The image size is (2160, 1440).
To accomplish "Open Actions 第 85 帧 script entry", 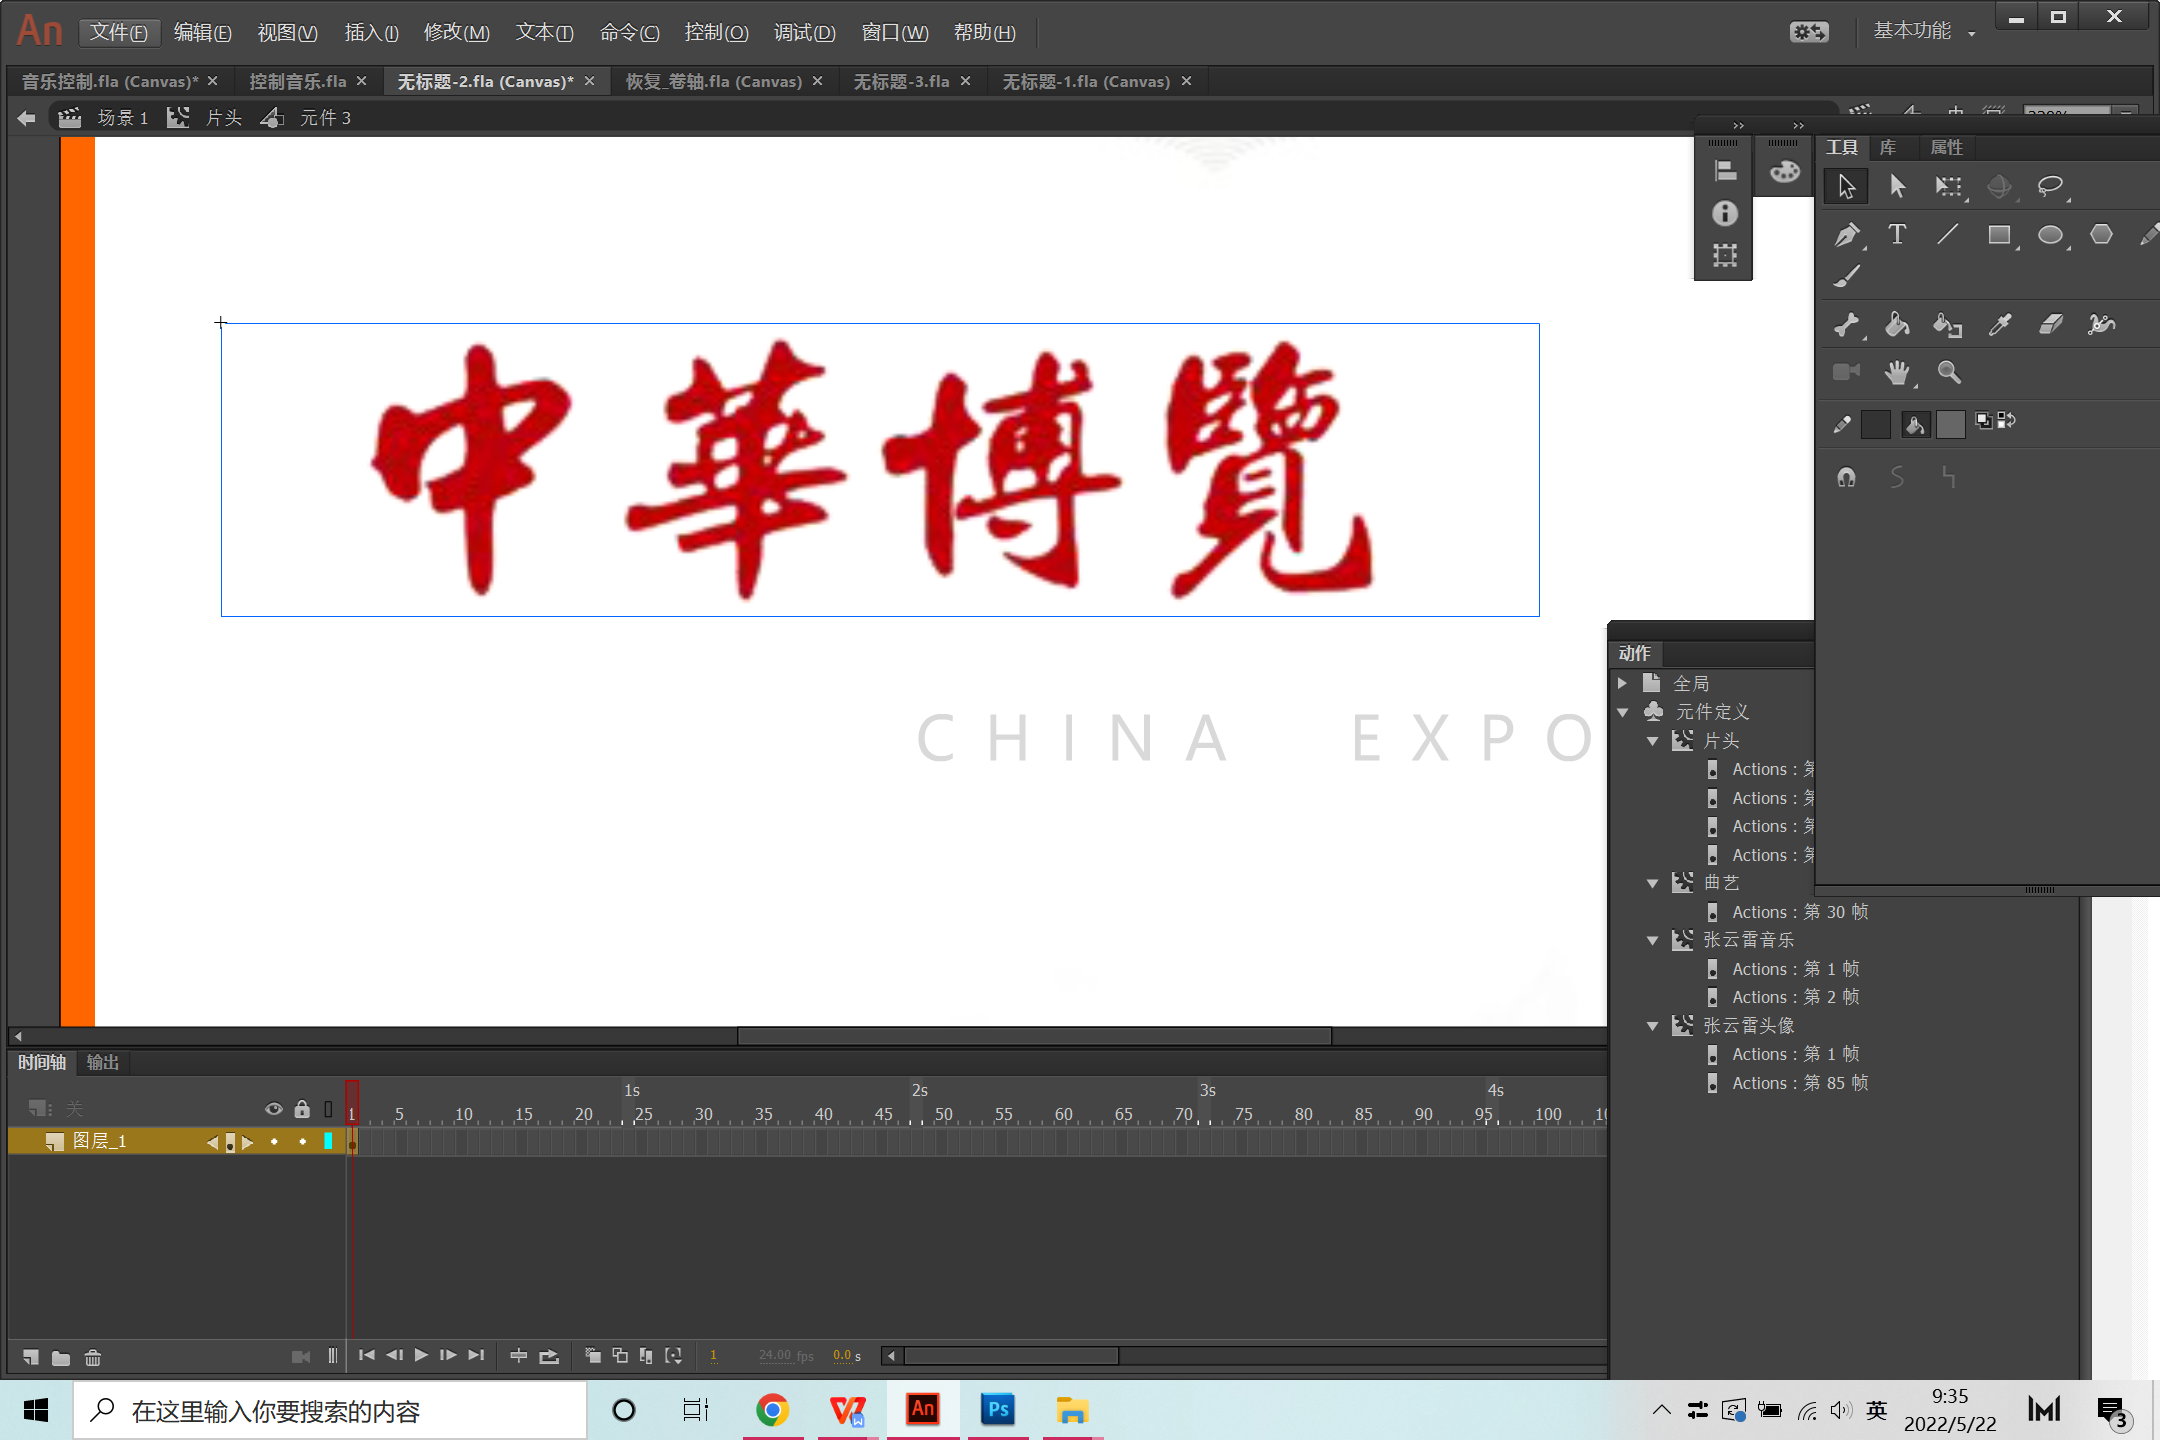I will pos(1798,1083).
